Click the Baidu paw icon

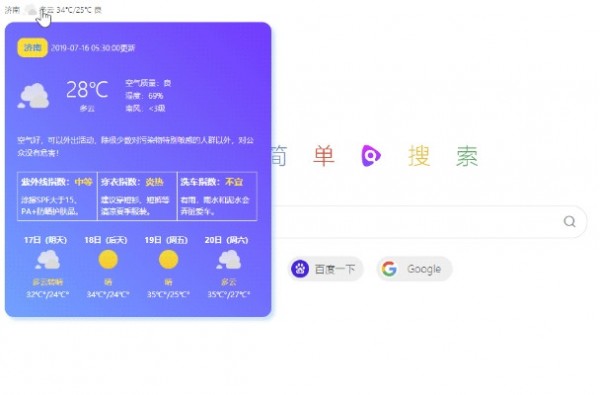coord(300,269)
